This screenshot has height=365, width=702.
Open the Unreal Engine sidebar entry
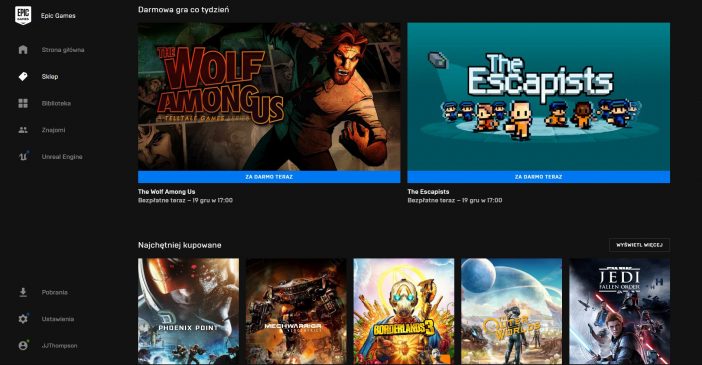(62, 157)
